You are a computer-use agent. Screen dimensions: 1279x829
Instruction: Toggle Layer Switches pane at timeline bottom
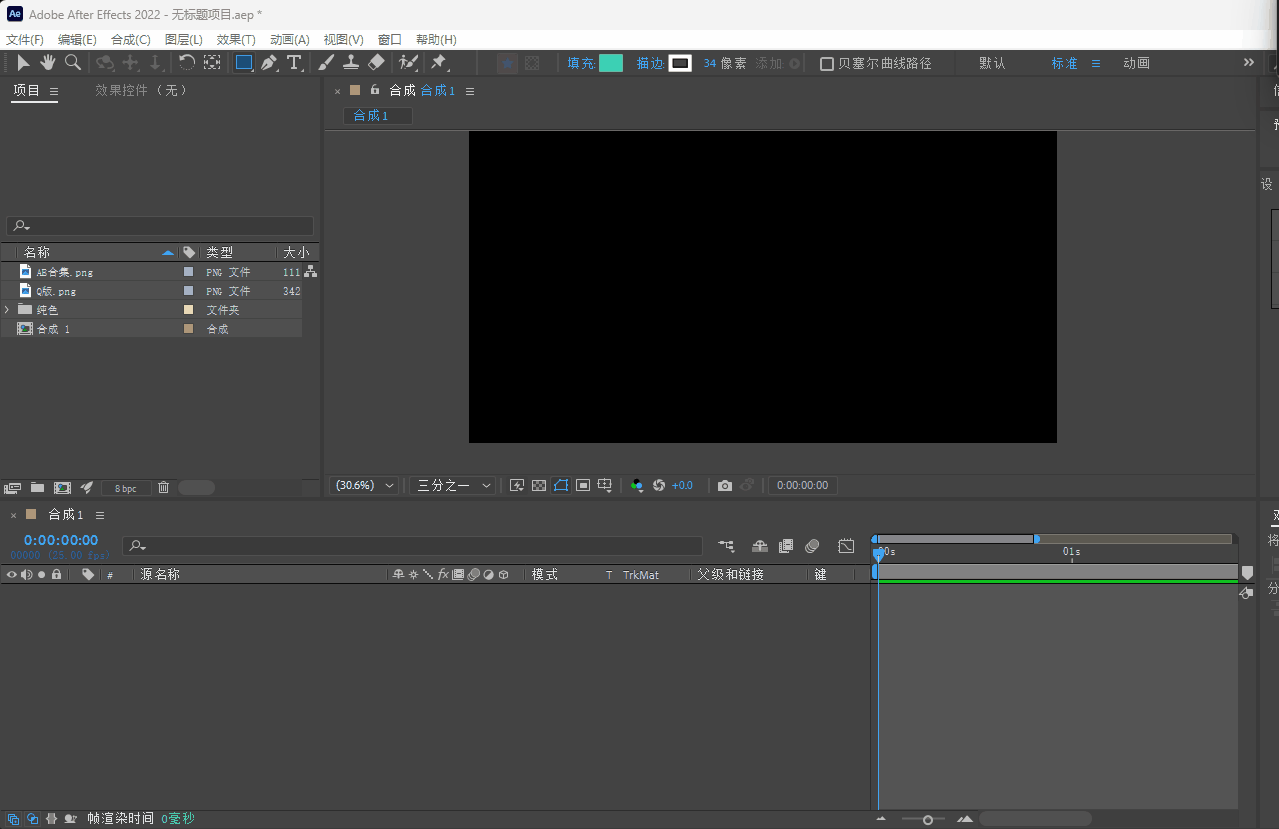click(13, 818)
